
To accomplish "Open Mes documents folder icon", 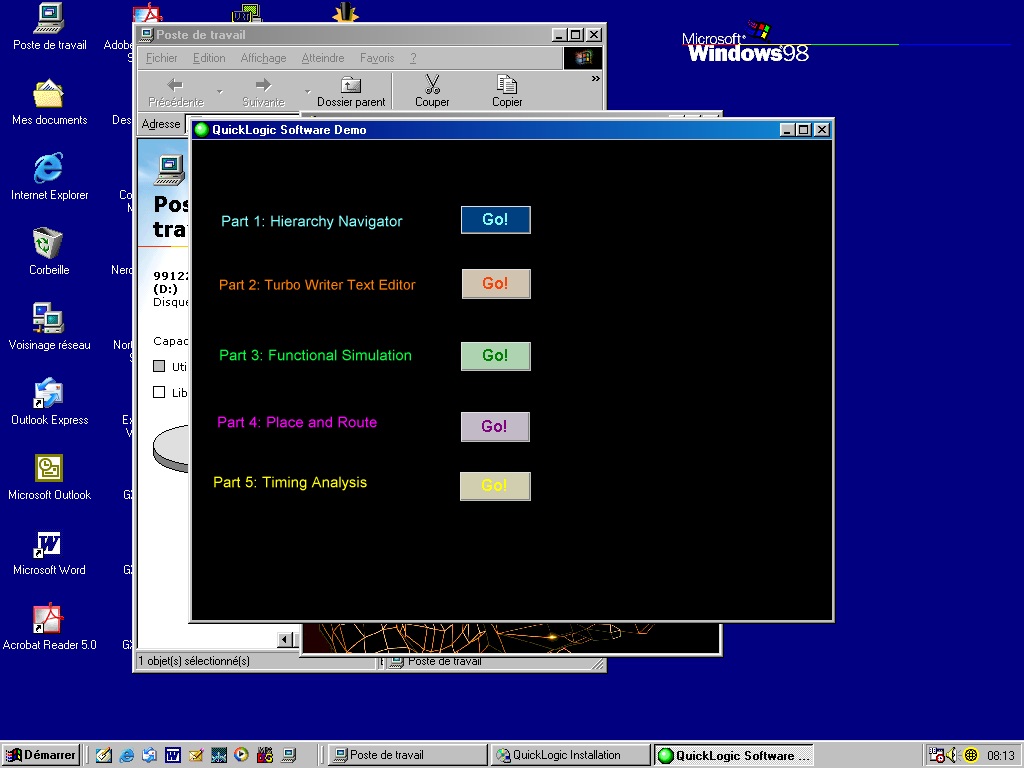I will coord(49,95).
